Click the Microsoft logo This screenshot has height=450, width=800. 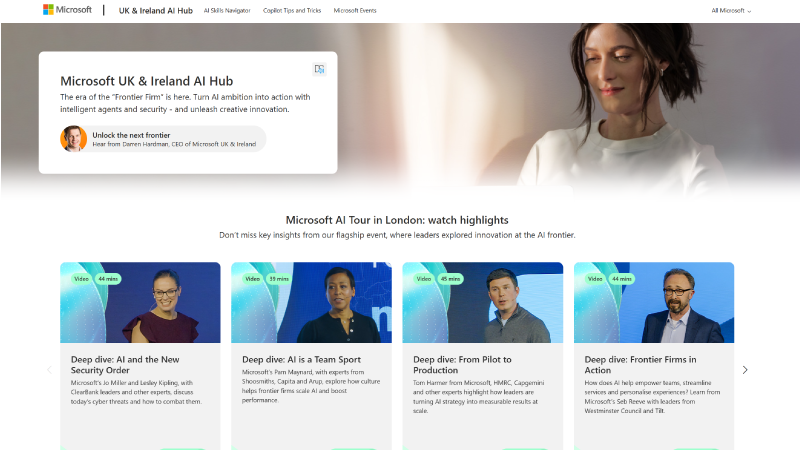pos(67,10)
